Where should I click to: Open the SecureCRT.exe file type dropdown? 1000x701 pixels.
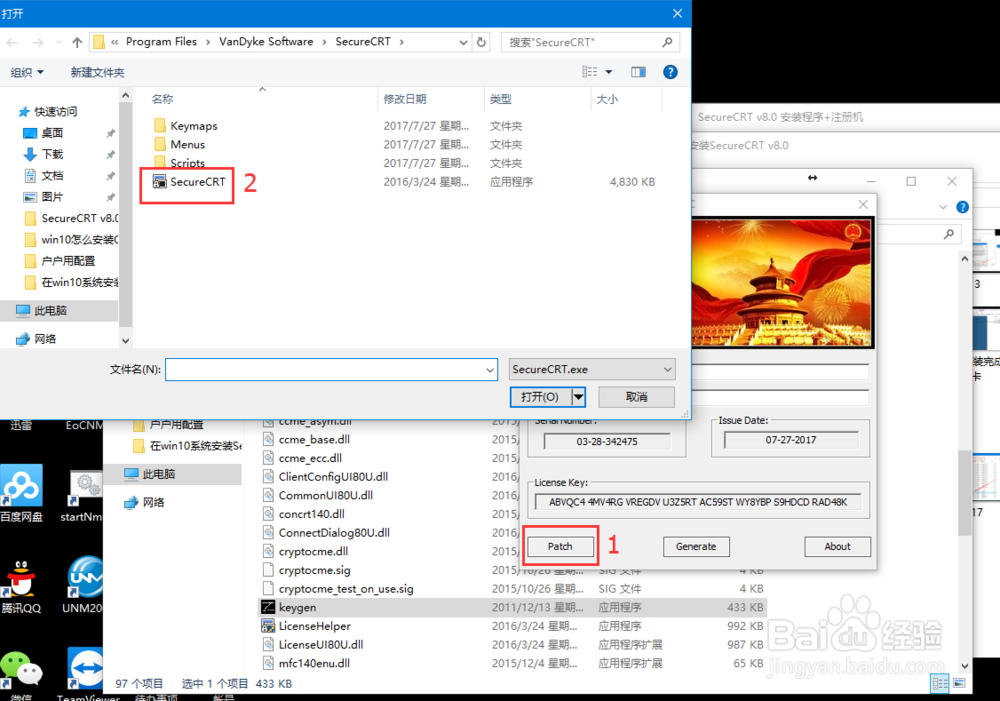[666, 369]
